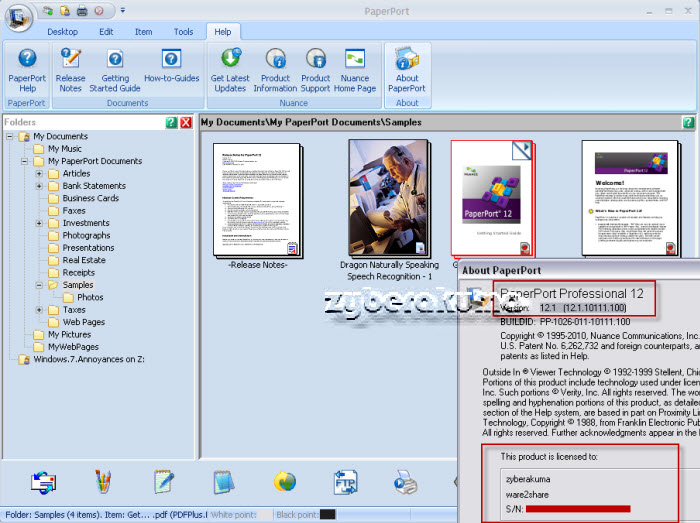Select the Photos subfolder
Screen dimensions: 700x523
coord(90,297)
